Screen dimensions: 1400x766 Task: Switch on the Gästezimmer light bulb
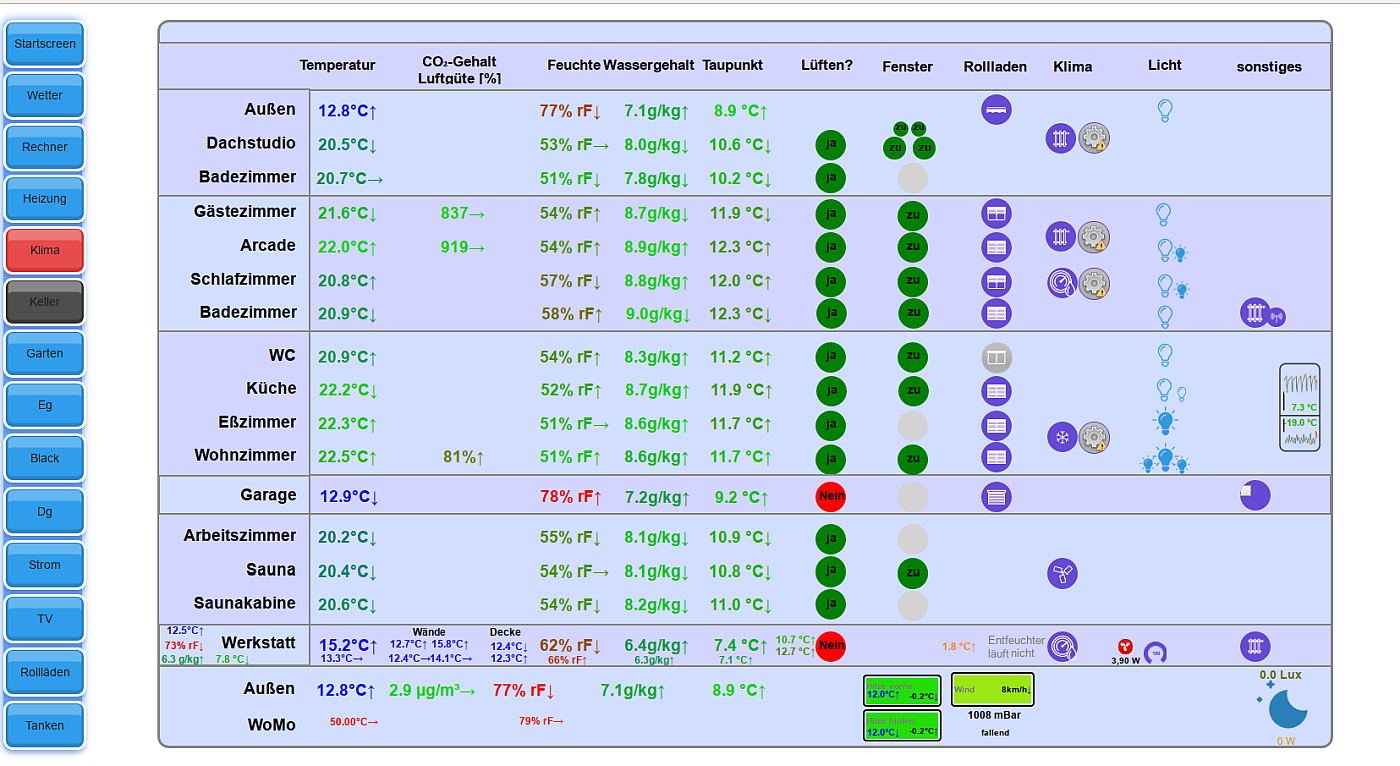1163,214
